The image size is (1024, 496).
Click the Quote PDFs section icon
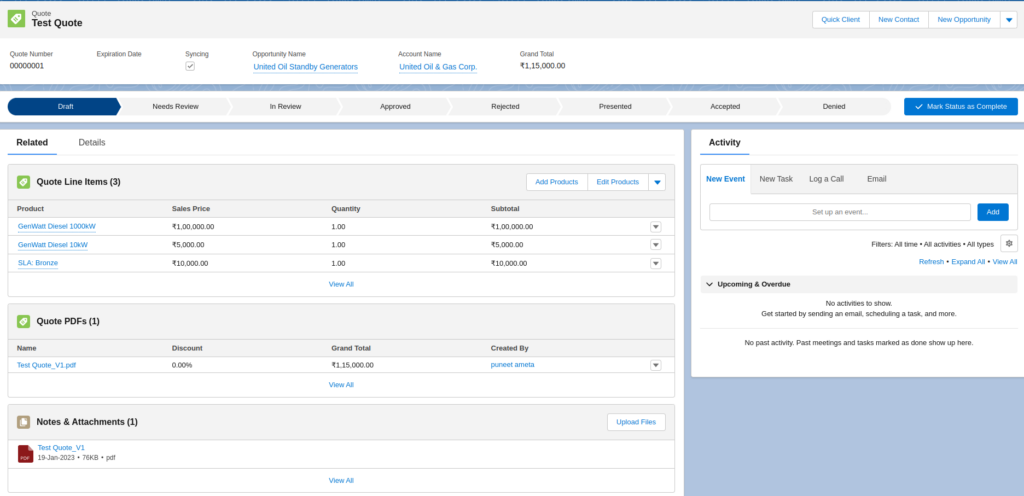coord(23,321)
